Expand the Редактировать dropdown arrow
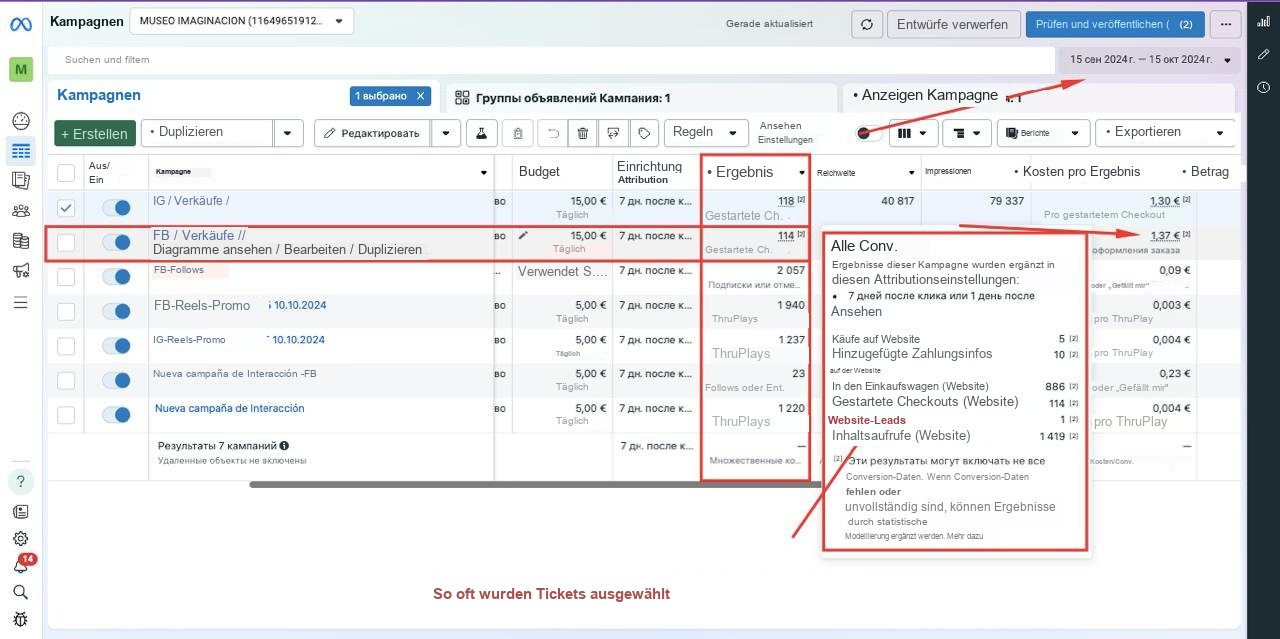This screenshot has height=639, width=1280. pyautogui.click(x=447, y=132)
